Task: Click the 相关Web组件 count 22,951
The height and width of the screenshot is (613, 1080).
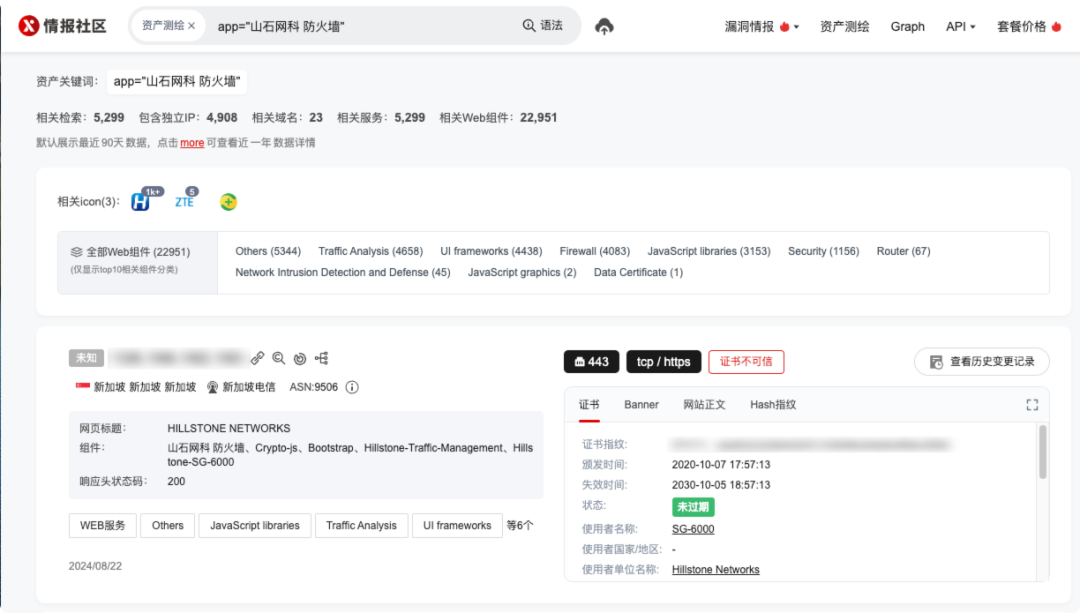Action: coord(539,118)
